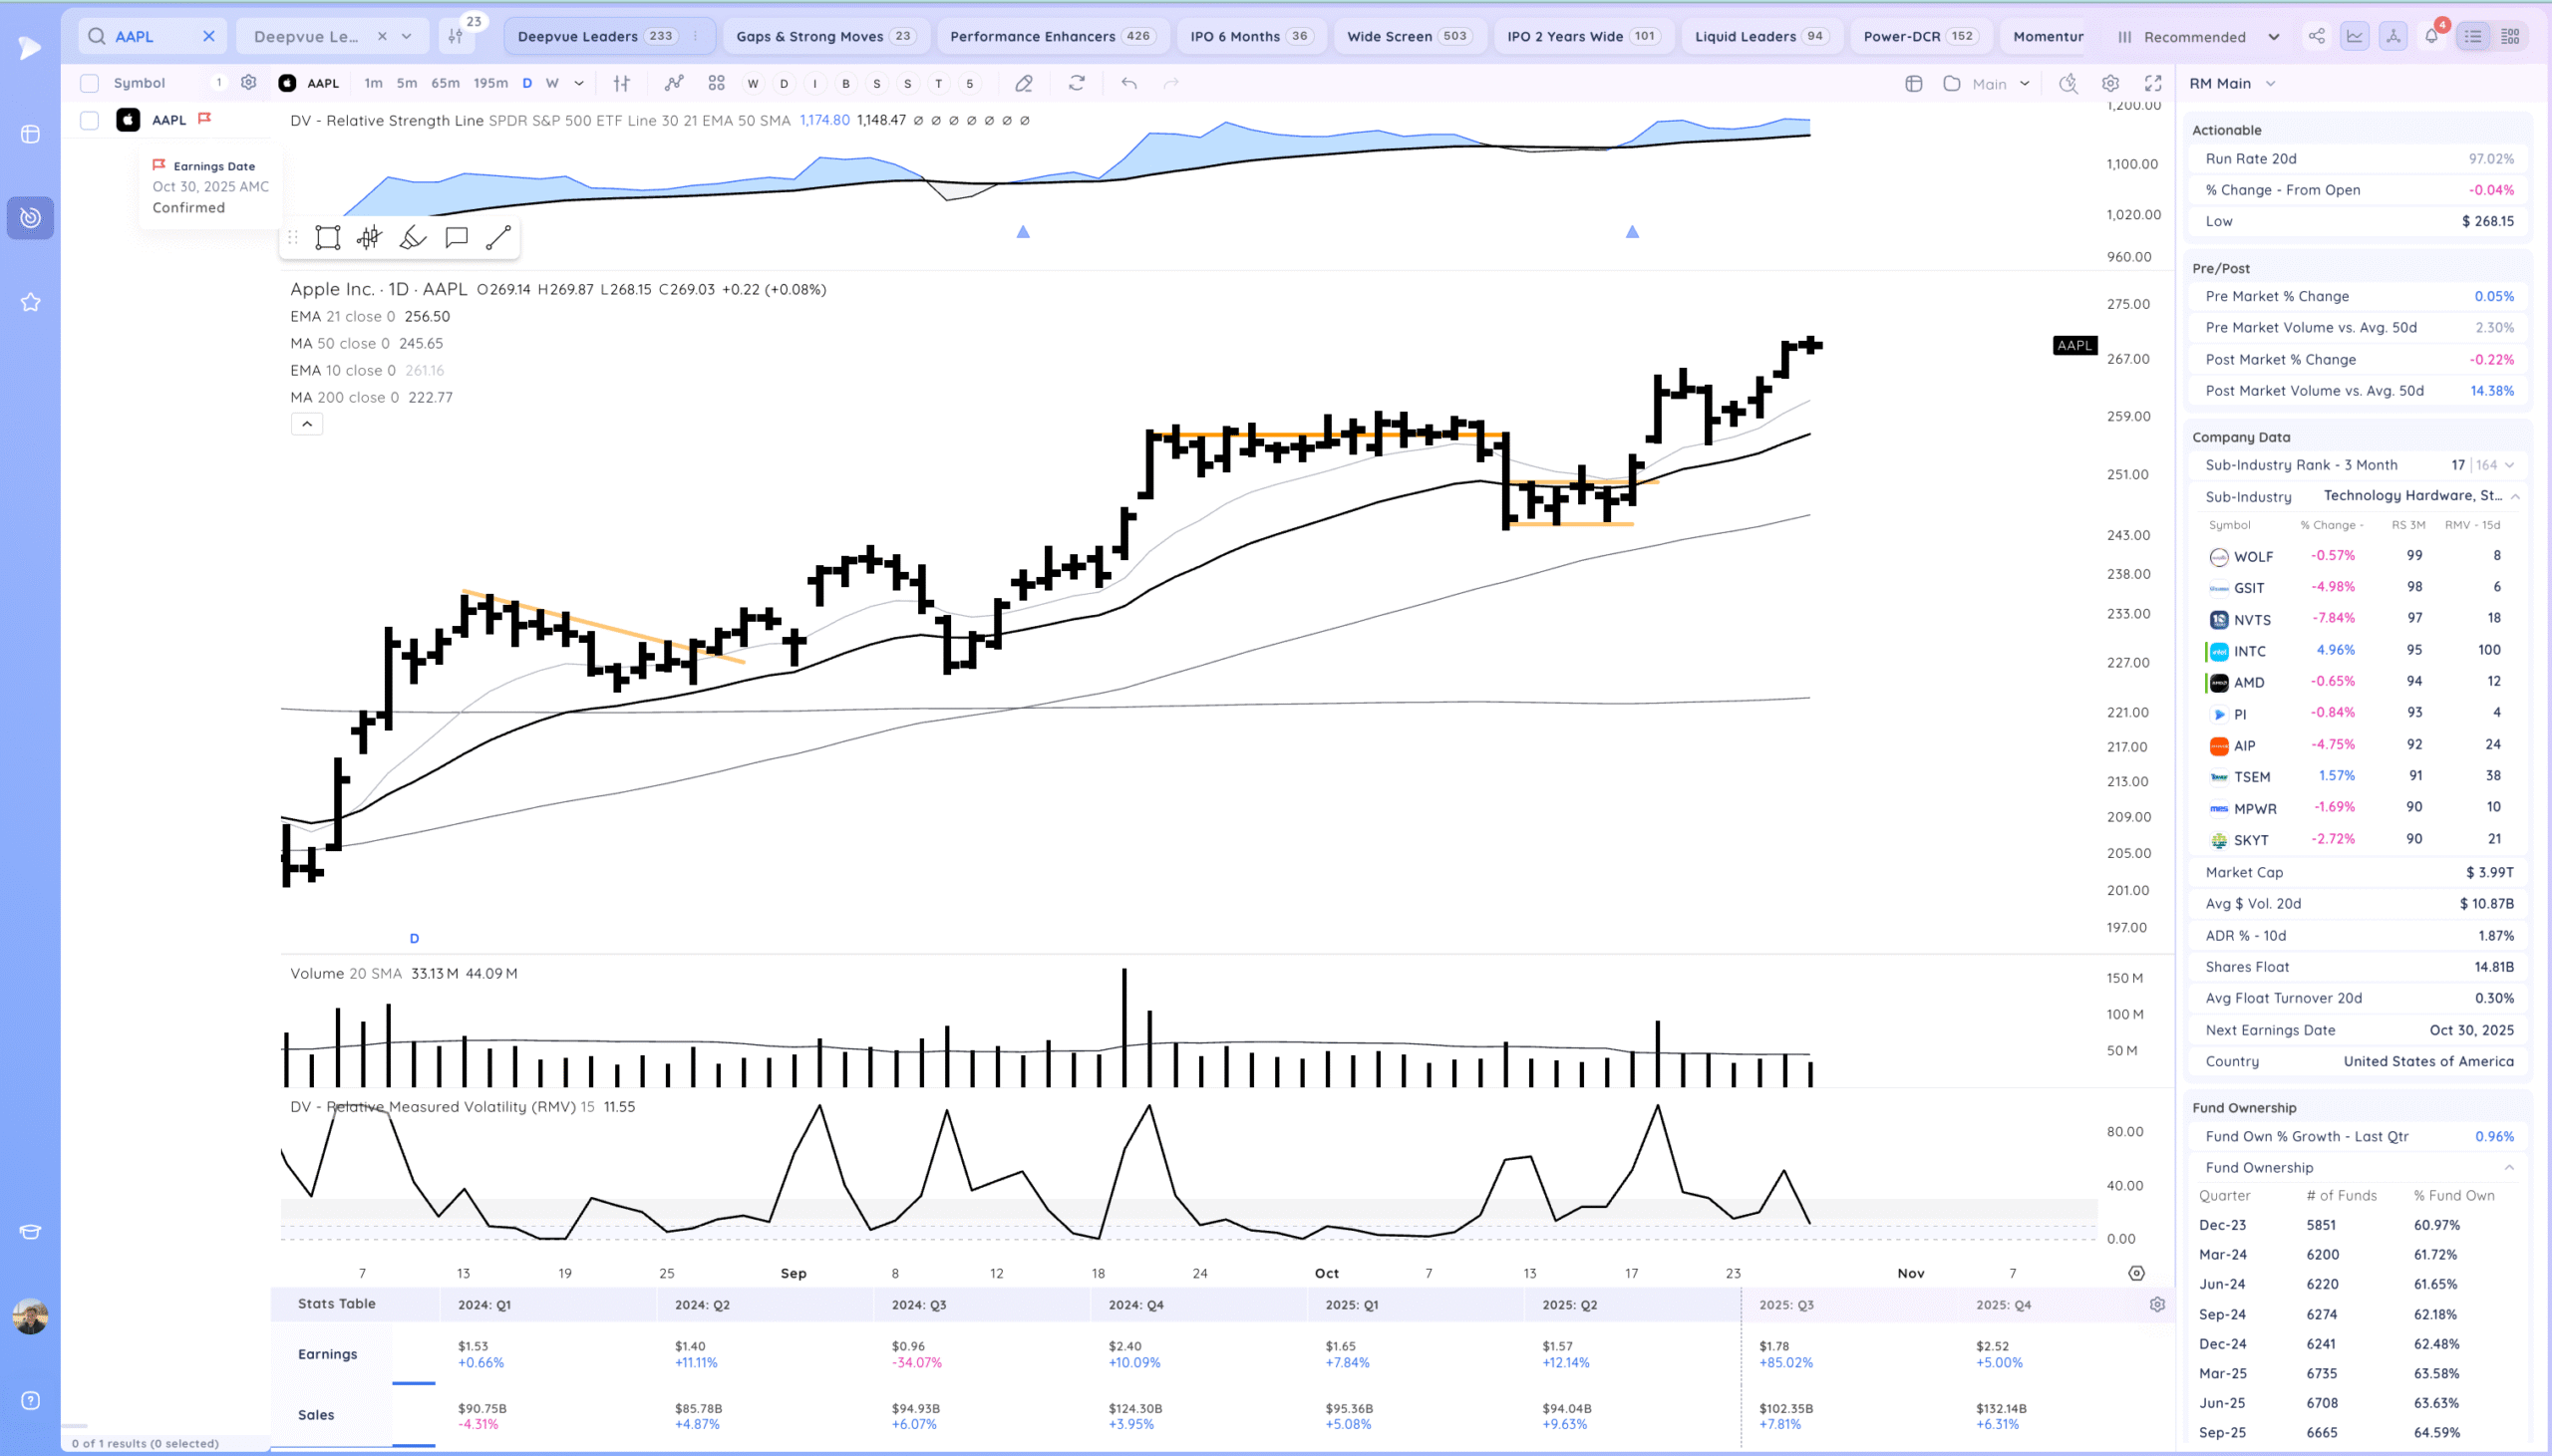This screenshot has width=2552, height=1456.
Task: Check the AAPL row checkbox
Action: click(x=89, y=120)
